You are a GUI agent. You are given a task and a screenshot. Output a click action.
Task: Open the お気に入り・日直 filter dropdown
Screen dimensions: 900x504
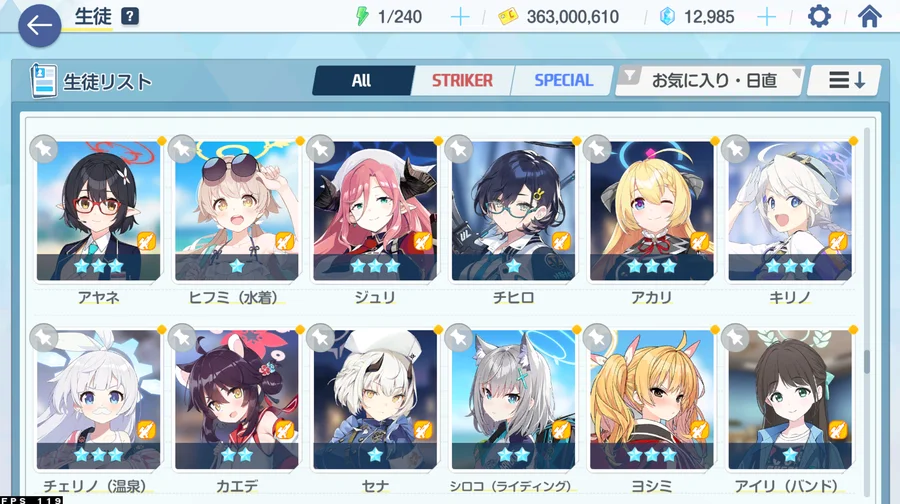tap(711, 81)
